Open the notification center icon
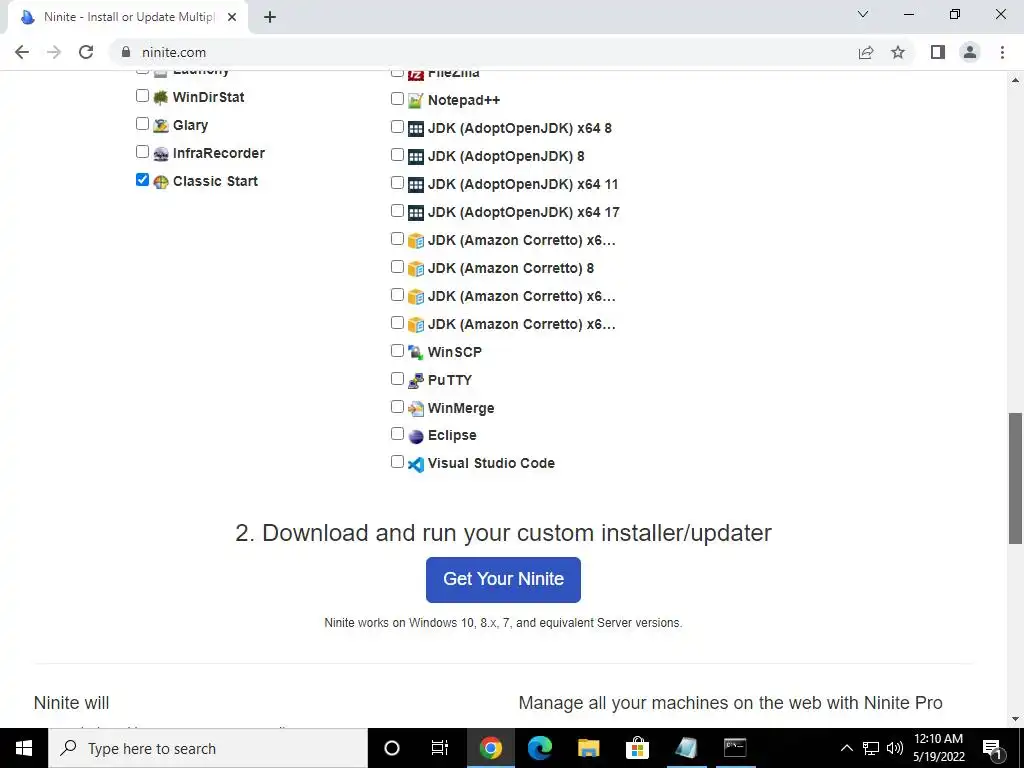 click(991, 748)
